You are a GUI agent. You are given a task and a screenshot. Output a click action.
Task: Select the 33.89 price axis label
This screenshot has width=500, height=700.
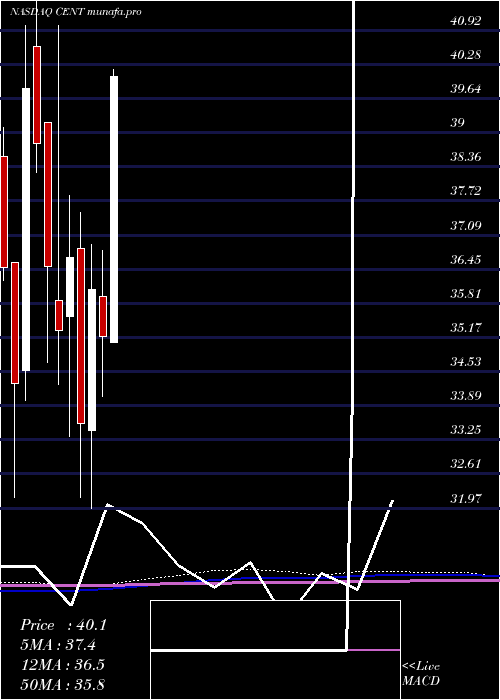tap(466, 395)
